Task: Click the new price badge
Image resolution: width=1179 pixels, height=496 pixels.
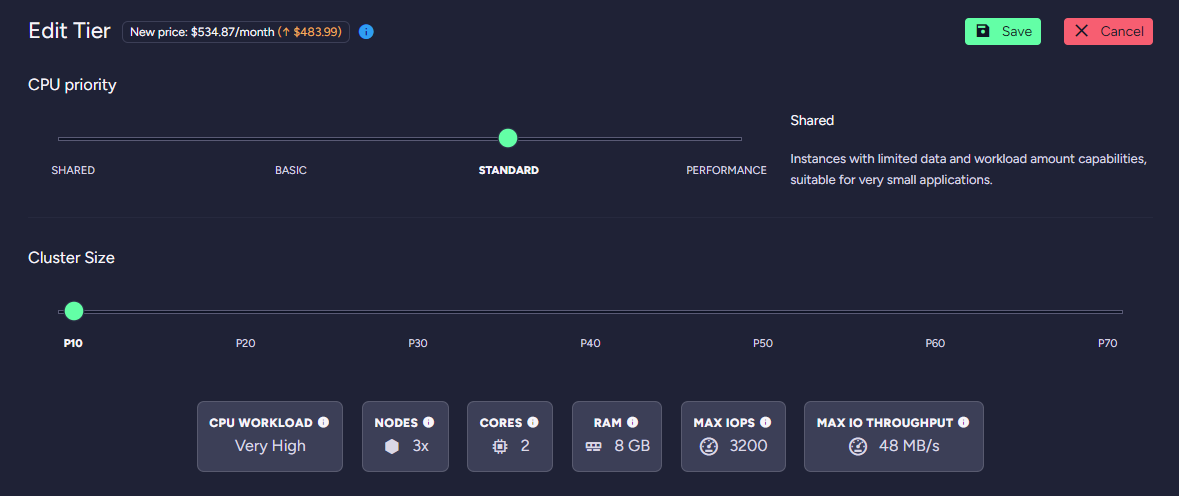Action: [236, 32]
